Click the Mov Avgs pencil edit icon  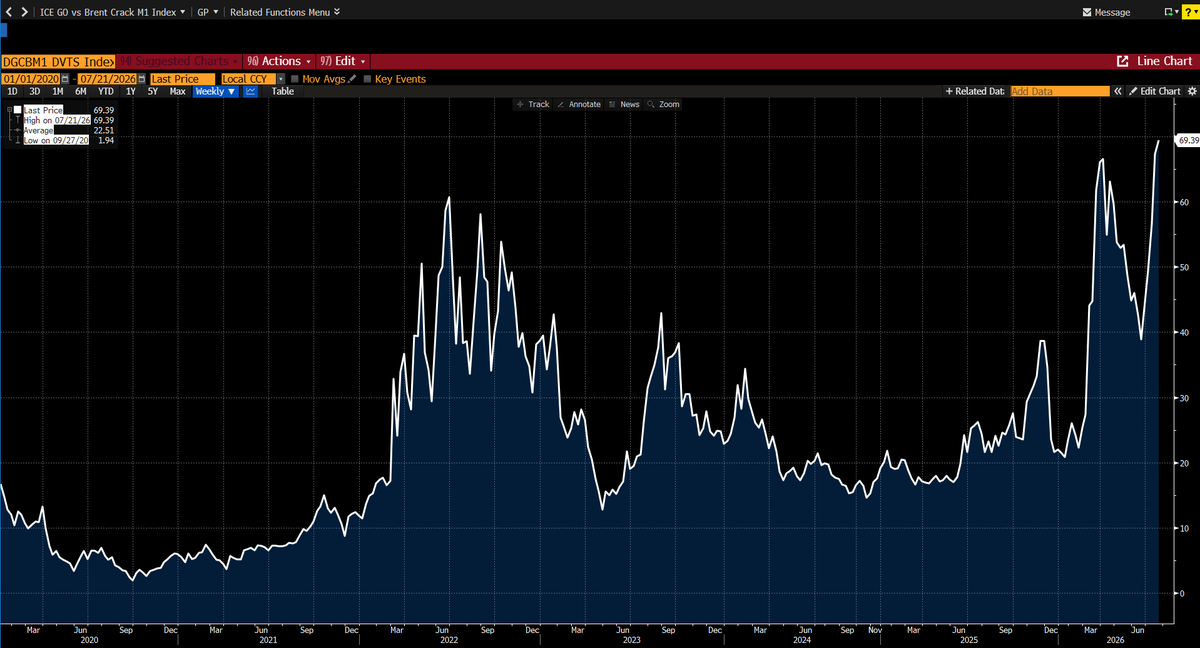(352, 79)
